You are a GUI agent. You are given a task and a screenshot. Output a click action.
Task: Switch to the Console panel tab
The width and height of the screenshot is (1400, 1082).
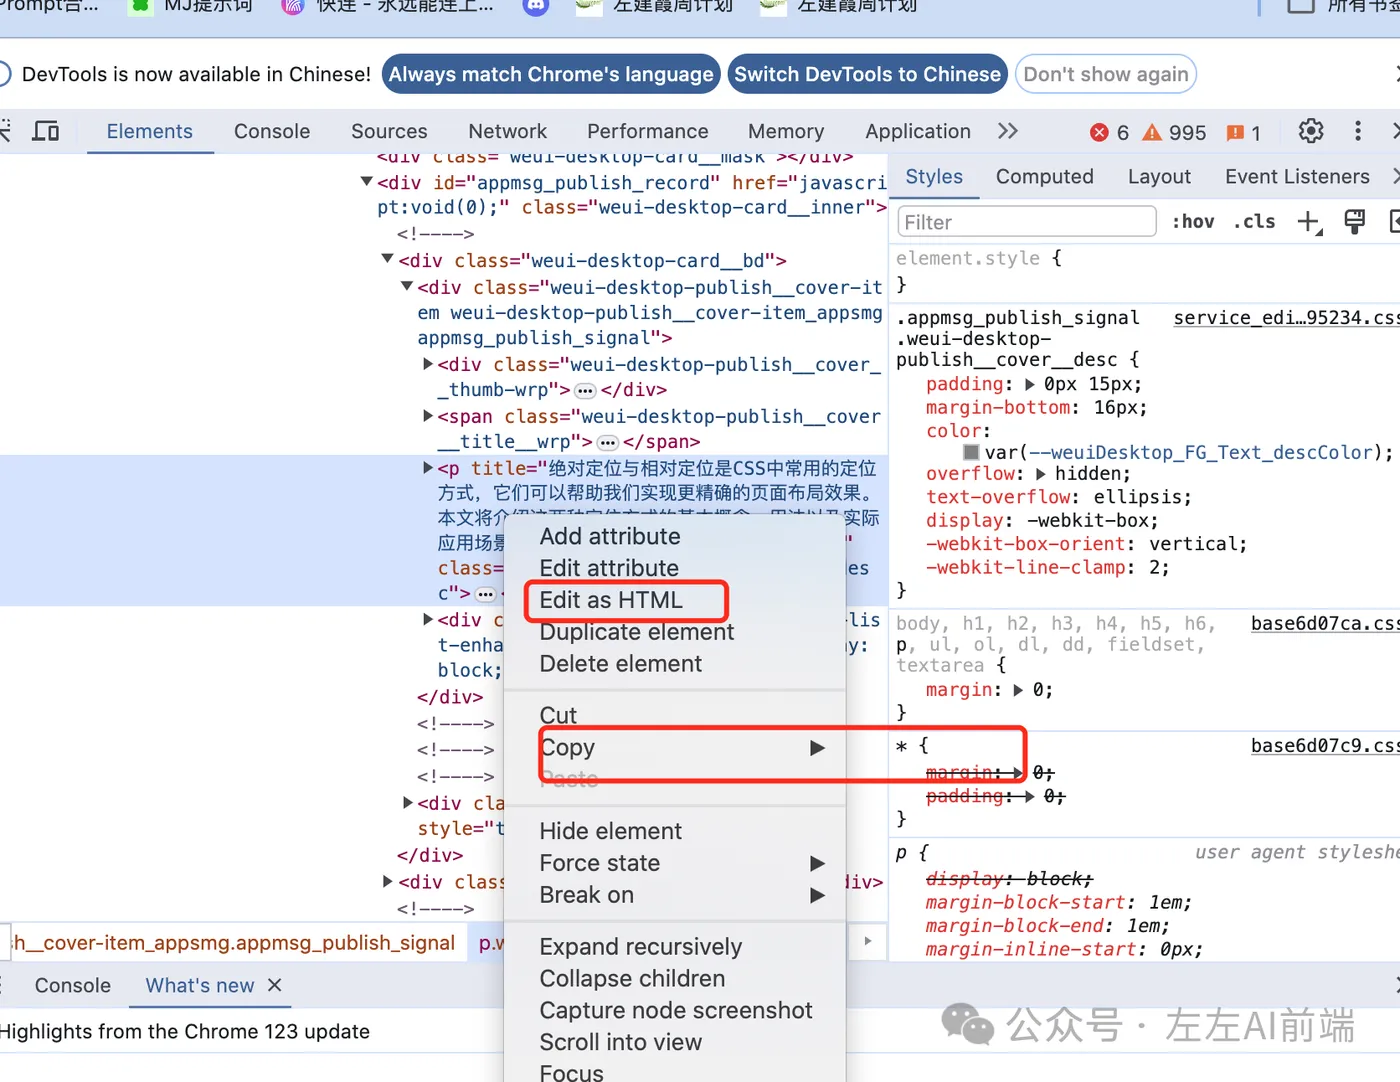[272, 131]
